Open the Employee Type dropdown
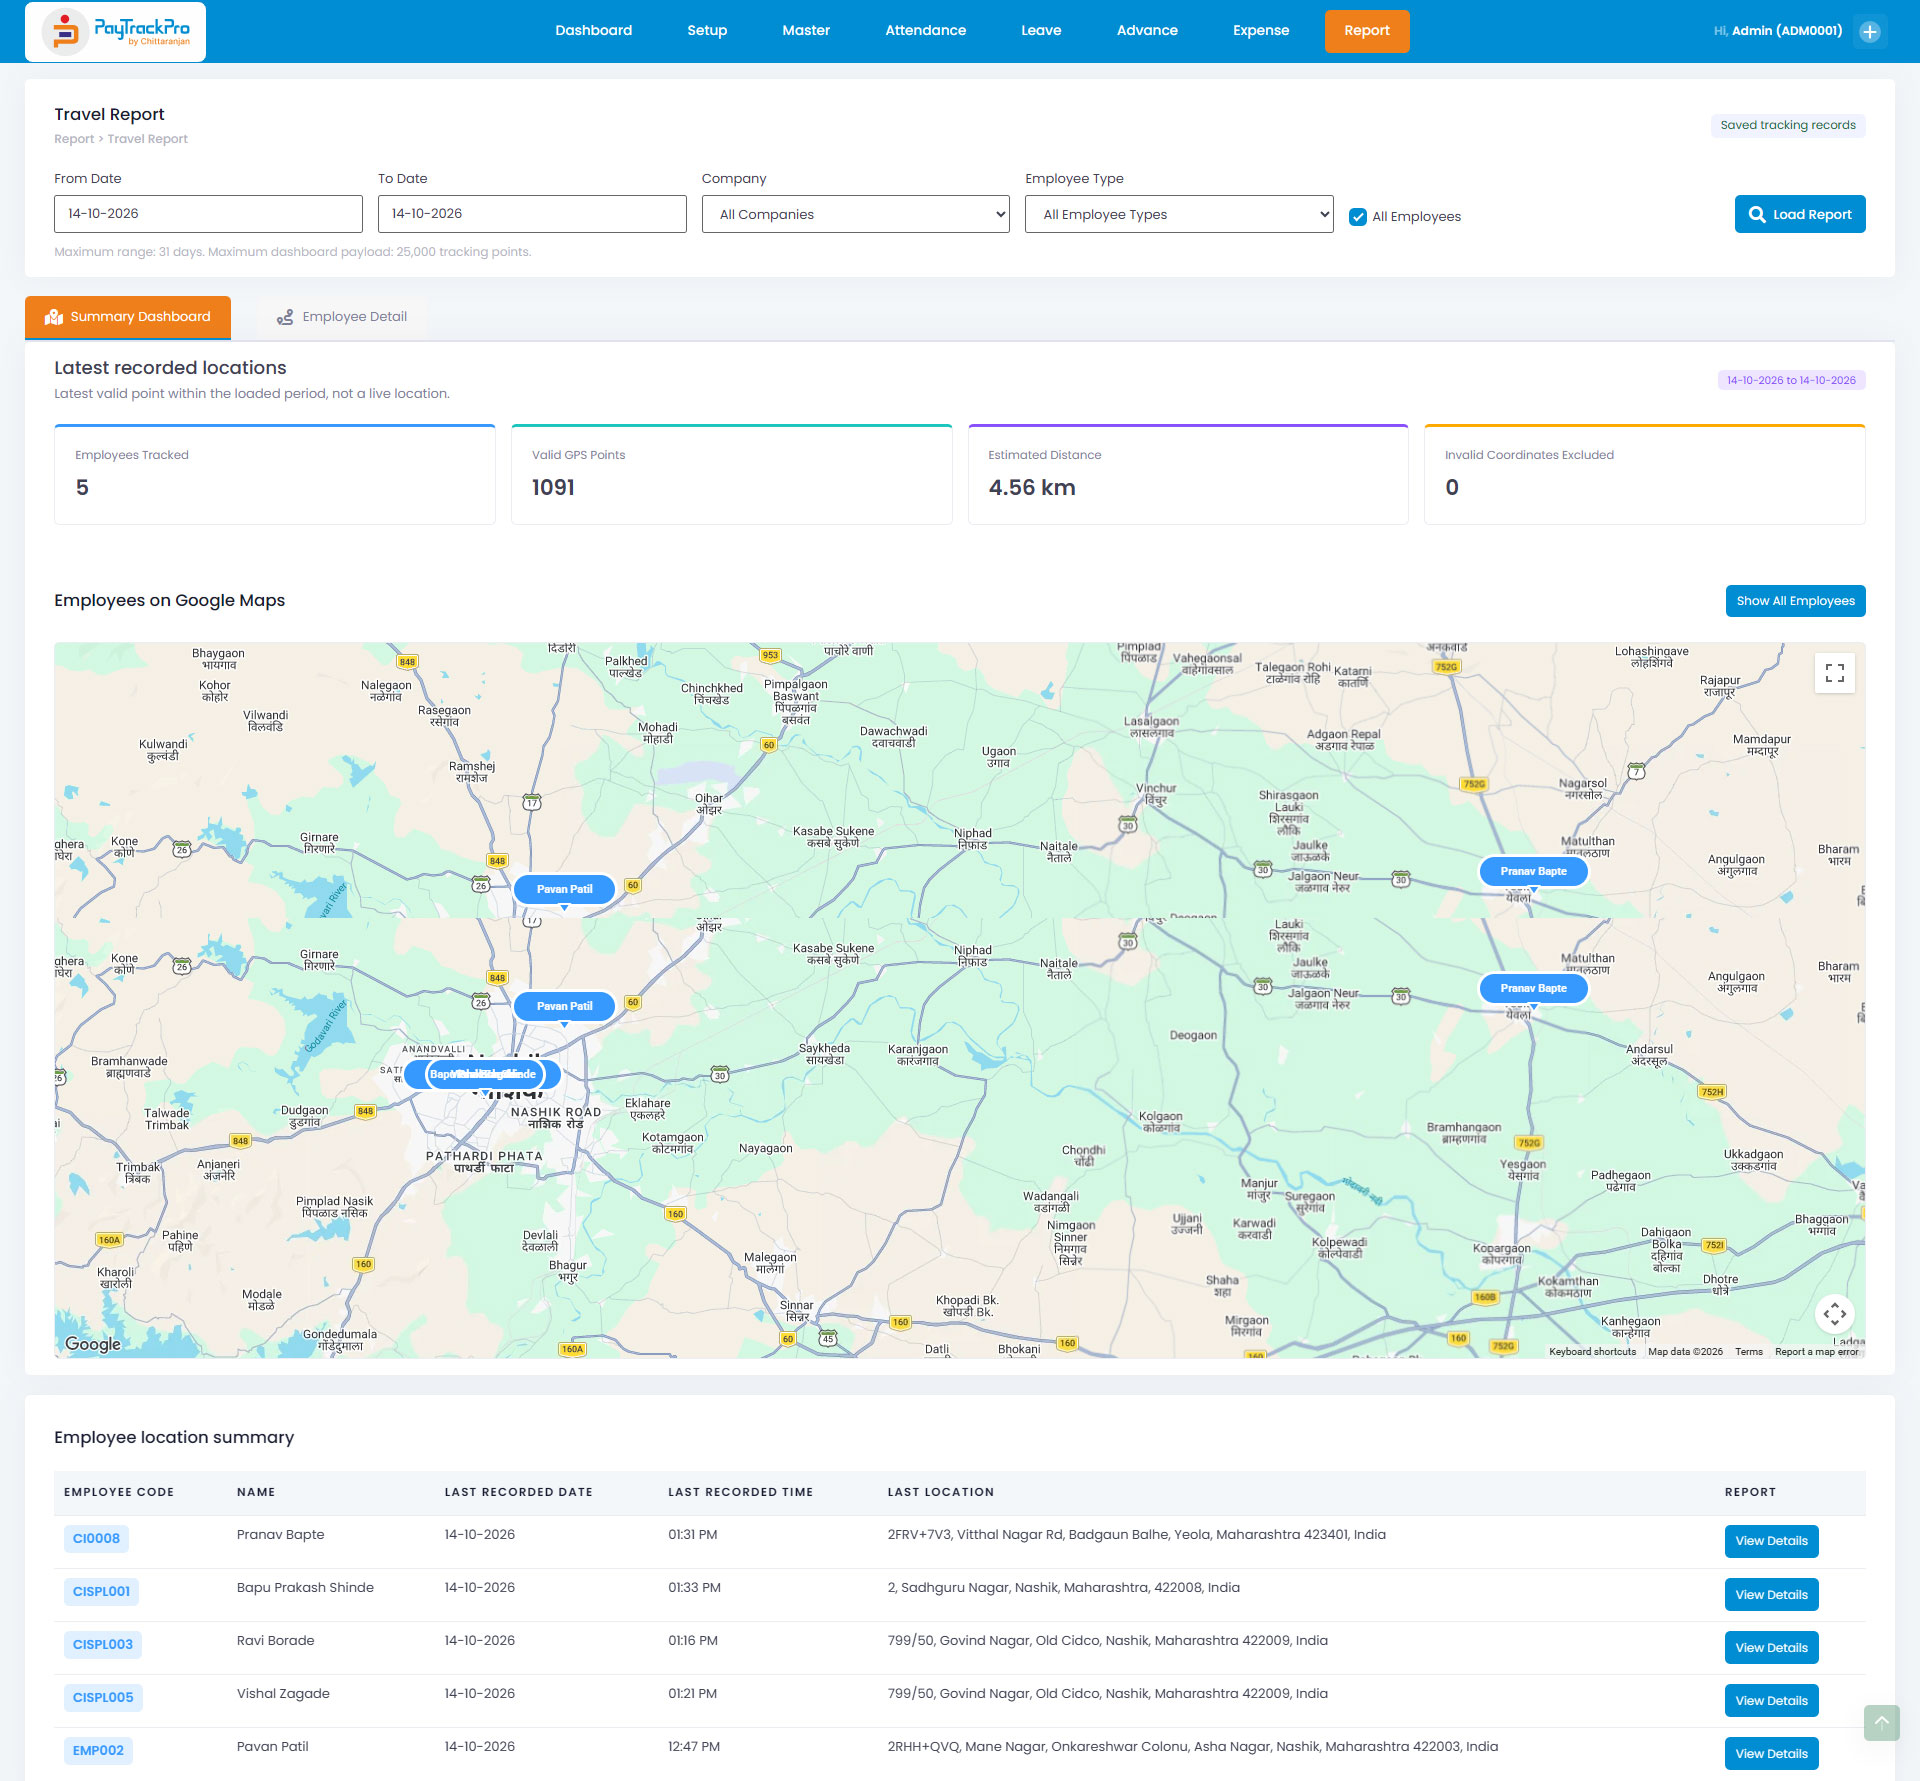Image resolution: width=1920 pixels, height=1781 pixels. coord(1179,214)
